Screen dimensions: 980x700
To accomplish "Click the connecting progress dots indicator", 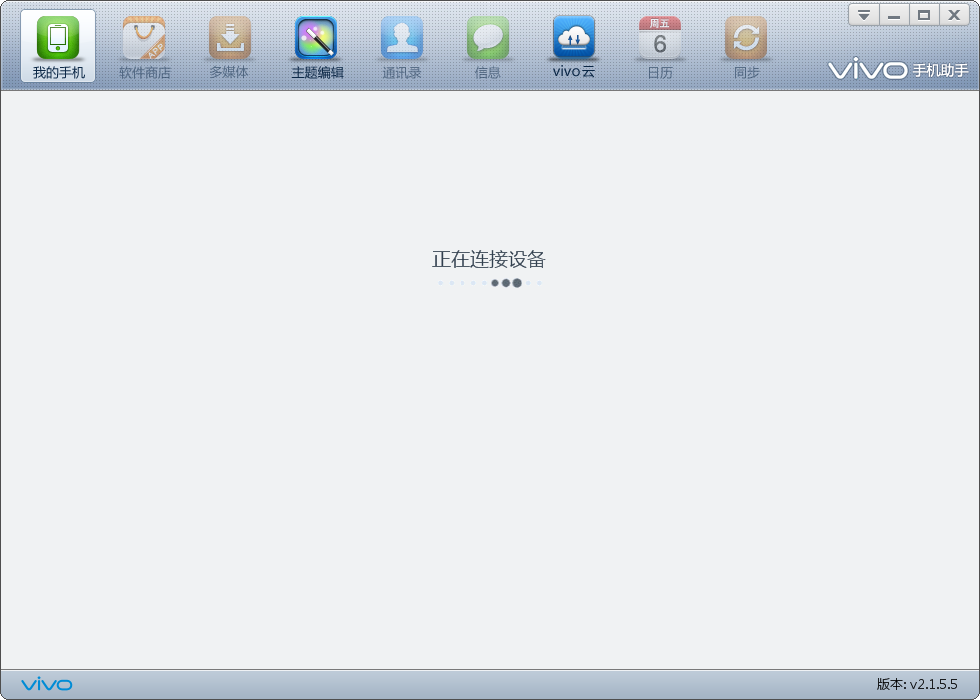I will [489, 283].
